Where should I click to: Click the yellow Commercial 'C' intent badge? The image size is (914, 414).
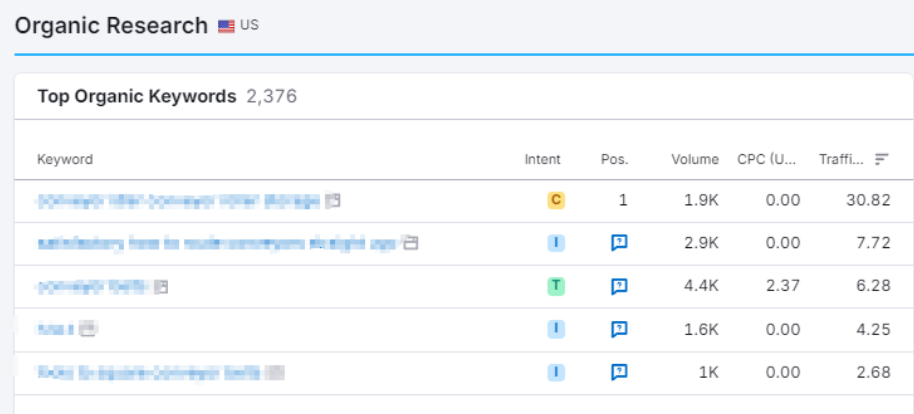click(x=556, y=200)
